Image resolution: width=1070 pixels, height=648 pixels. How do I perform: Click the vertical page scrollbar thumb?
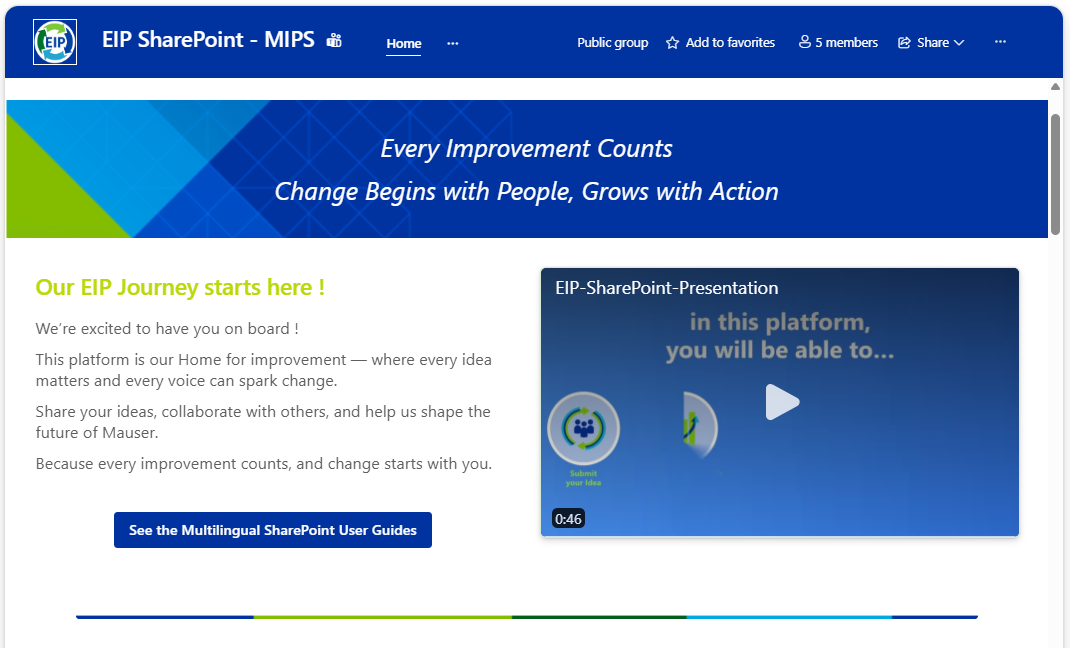[x=1055, y=175]
